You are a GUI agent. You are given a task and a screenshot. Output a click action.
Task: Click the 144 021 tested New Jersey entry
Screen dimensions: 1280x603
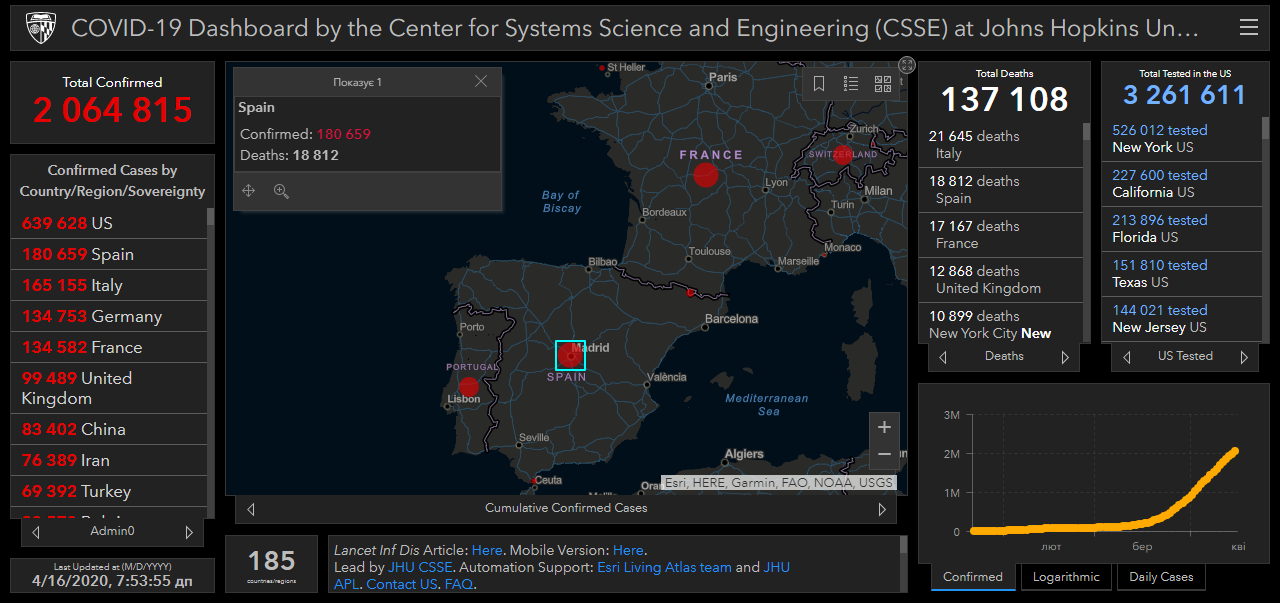pyautogui.click(x=1182, y=319)
